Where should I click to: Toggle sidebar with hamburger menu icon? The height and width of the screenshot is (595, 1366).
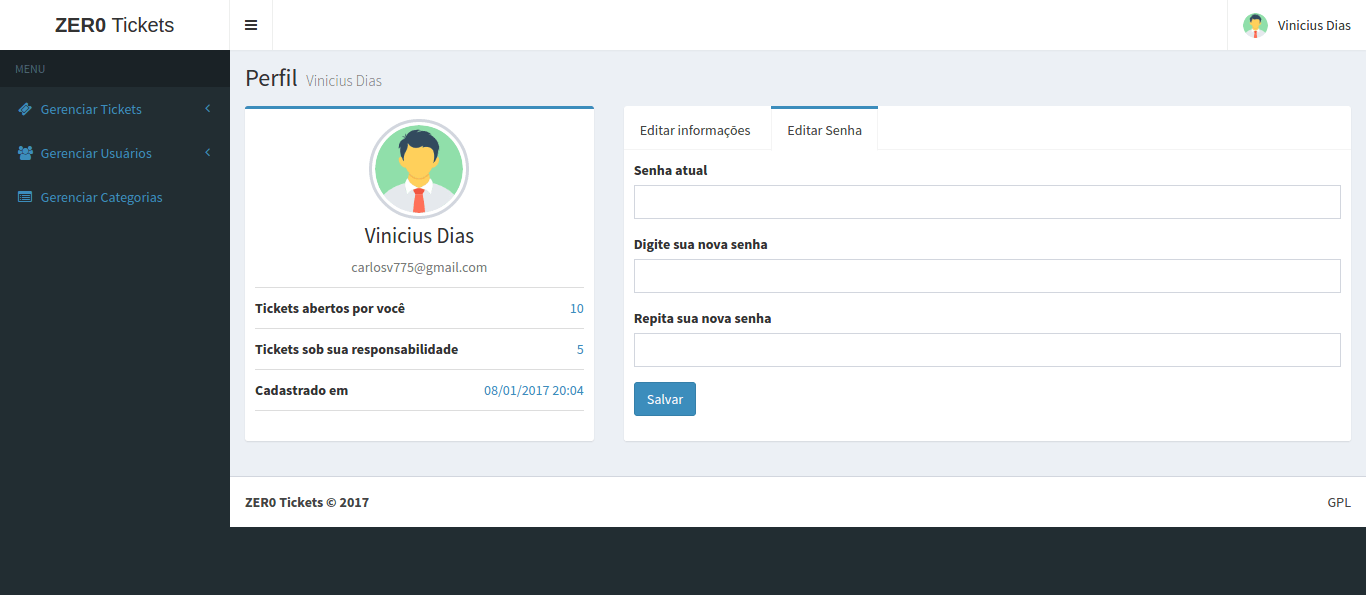coord(251,25)
